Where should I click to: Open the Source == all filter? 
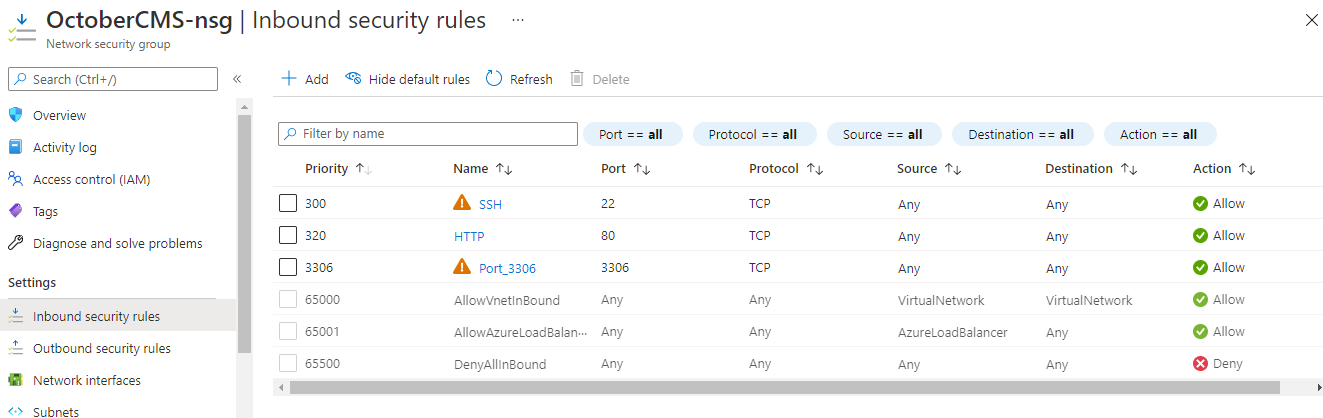[x=882, y=134]
